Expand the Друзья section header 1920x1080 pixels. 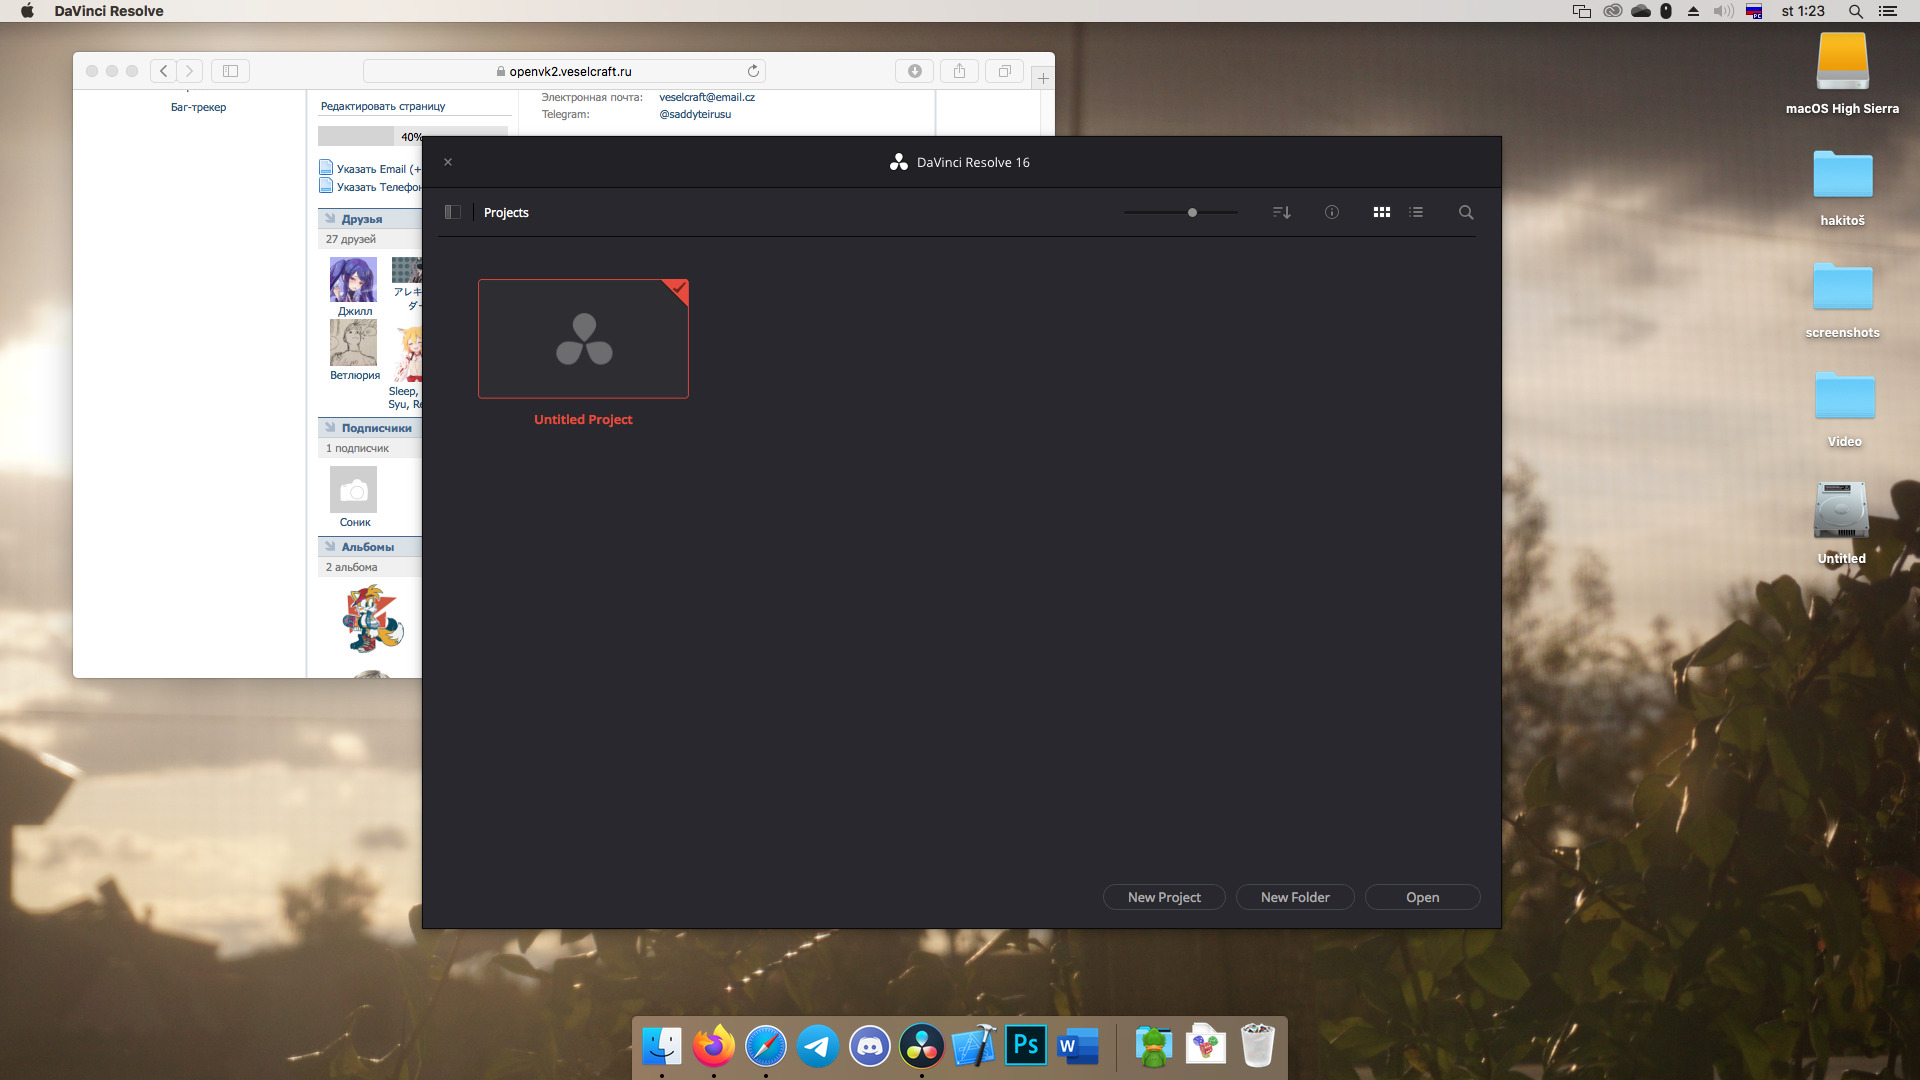(x=361, y=219)
